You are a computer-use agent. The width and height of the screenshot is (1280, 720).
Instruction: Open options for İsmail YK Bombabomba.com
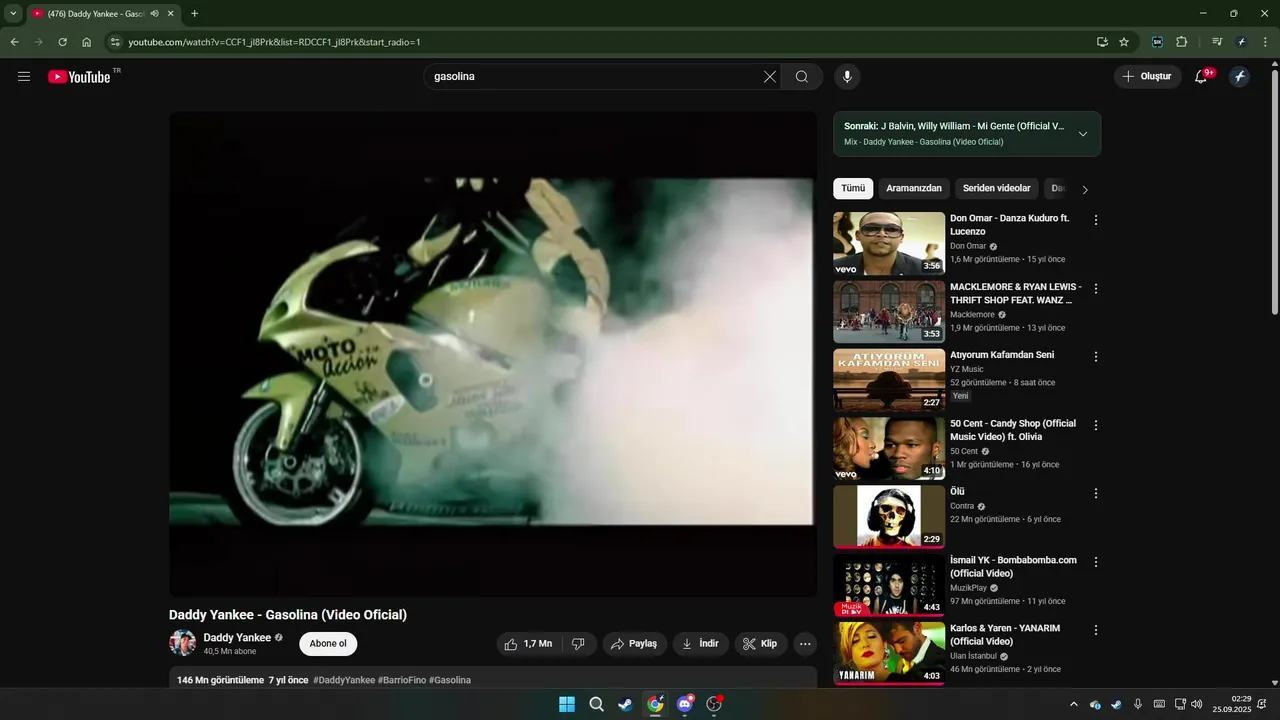coord(1096,562)
